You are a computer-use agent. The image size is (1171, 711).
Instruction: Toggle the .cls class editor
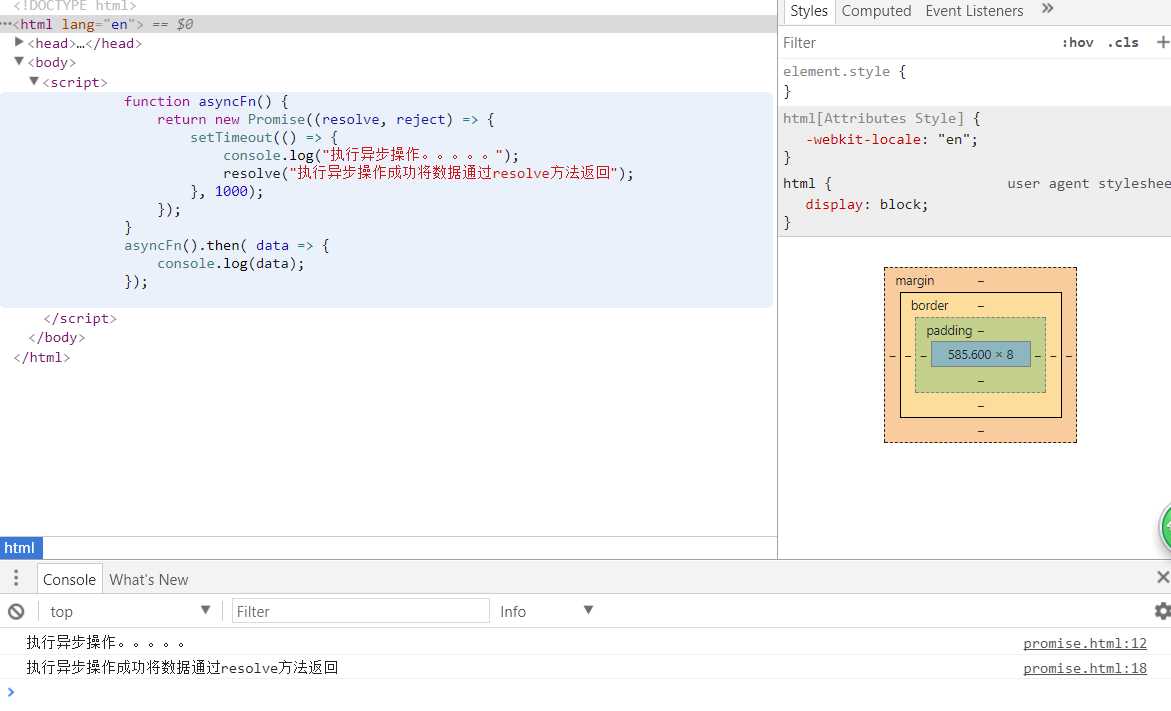1123,43
